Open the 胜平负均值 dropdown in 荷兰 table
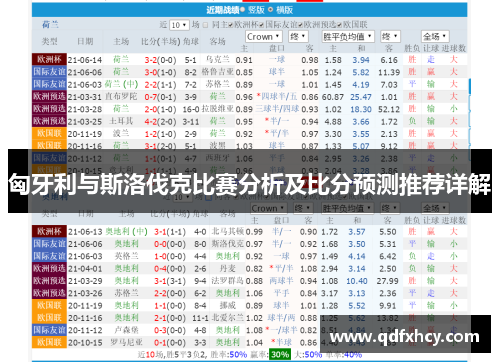Screen dimensions: 500x362 coord(348,36)
